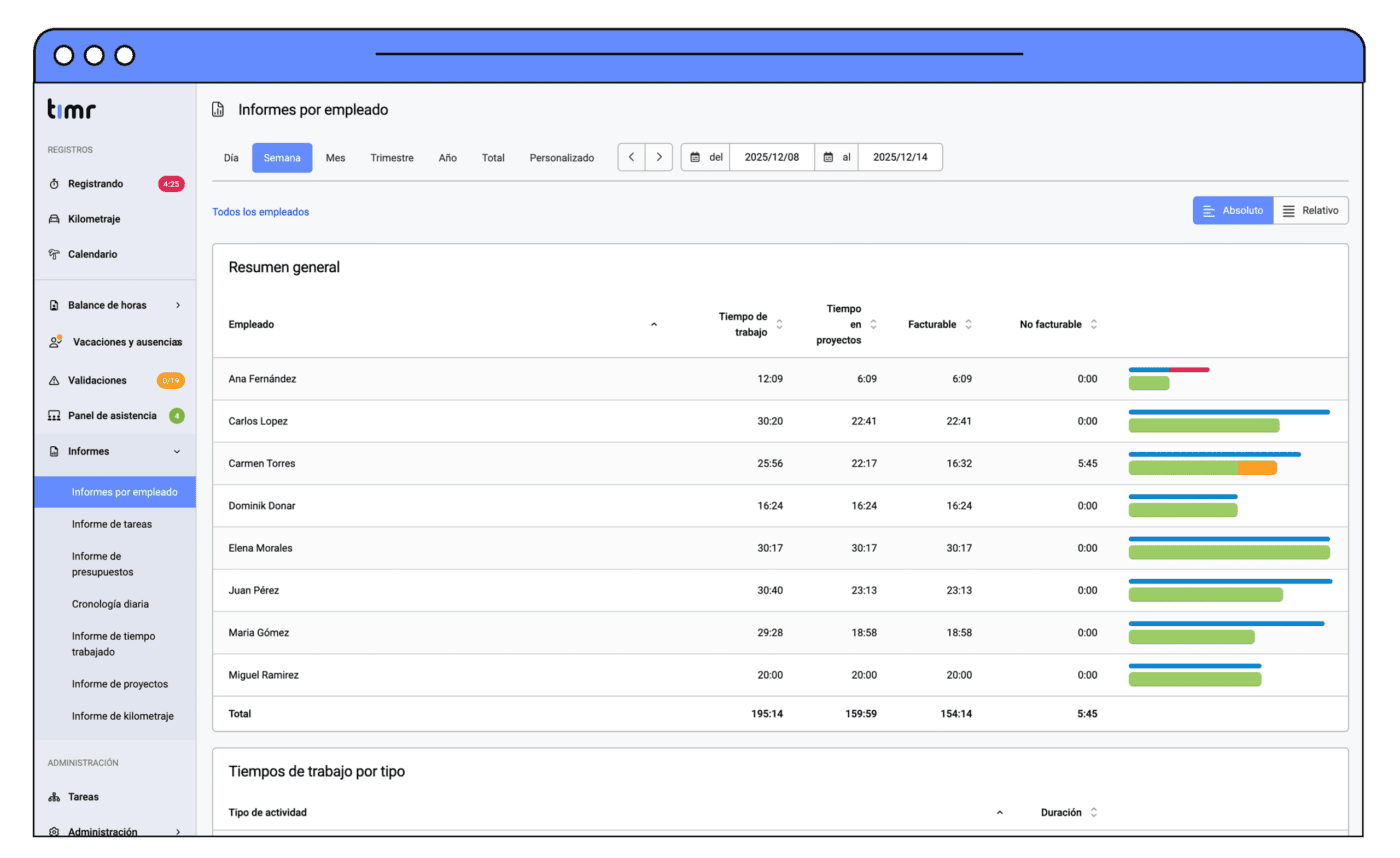Viewport: 1400px width, 858px height.
Task: Open Informe de proyectos report
Action: (119, 684)
